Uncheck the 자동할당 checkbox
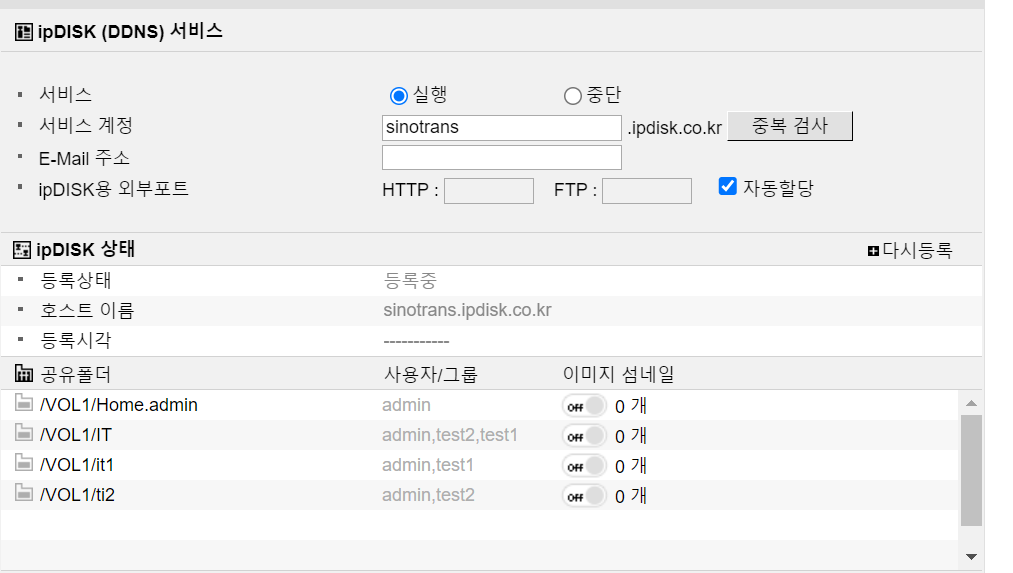The width and height of the screenshot is (1013, 573). 727,187
